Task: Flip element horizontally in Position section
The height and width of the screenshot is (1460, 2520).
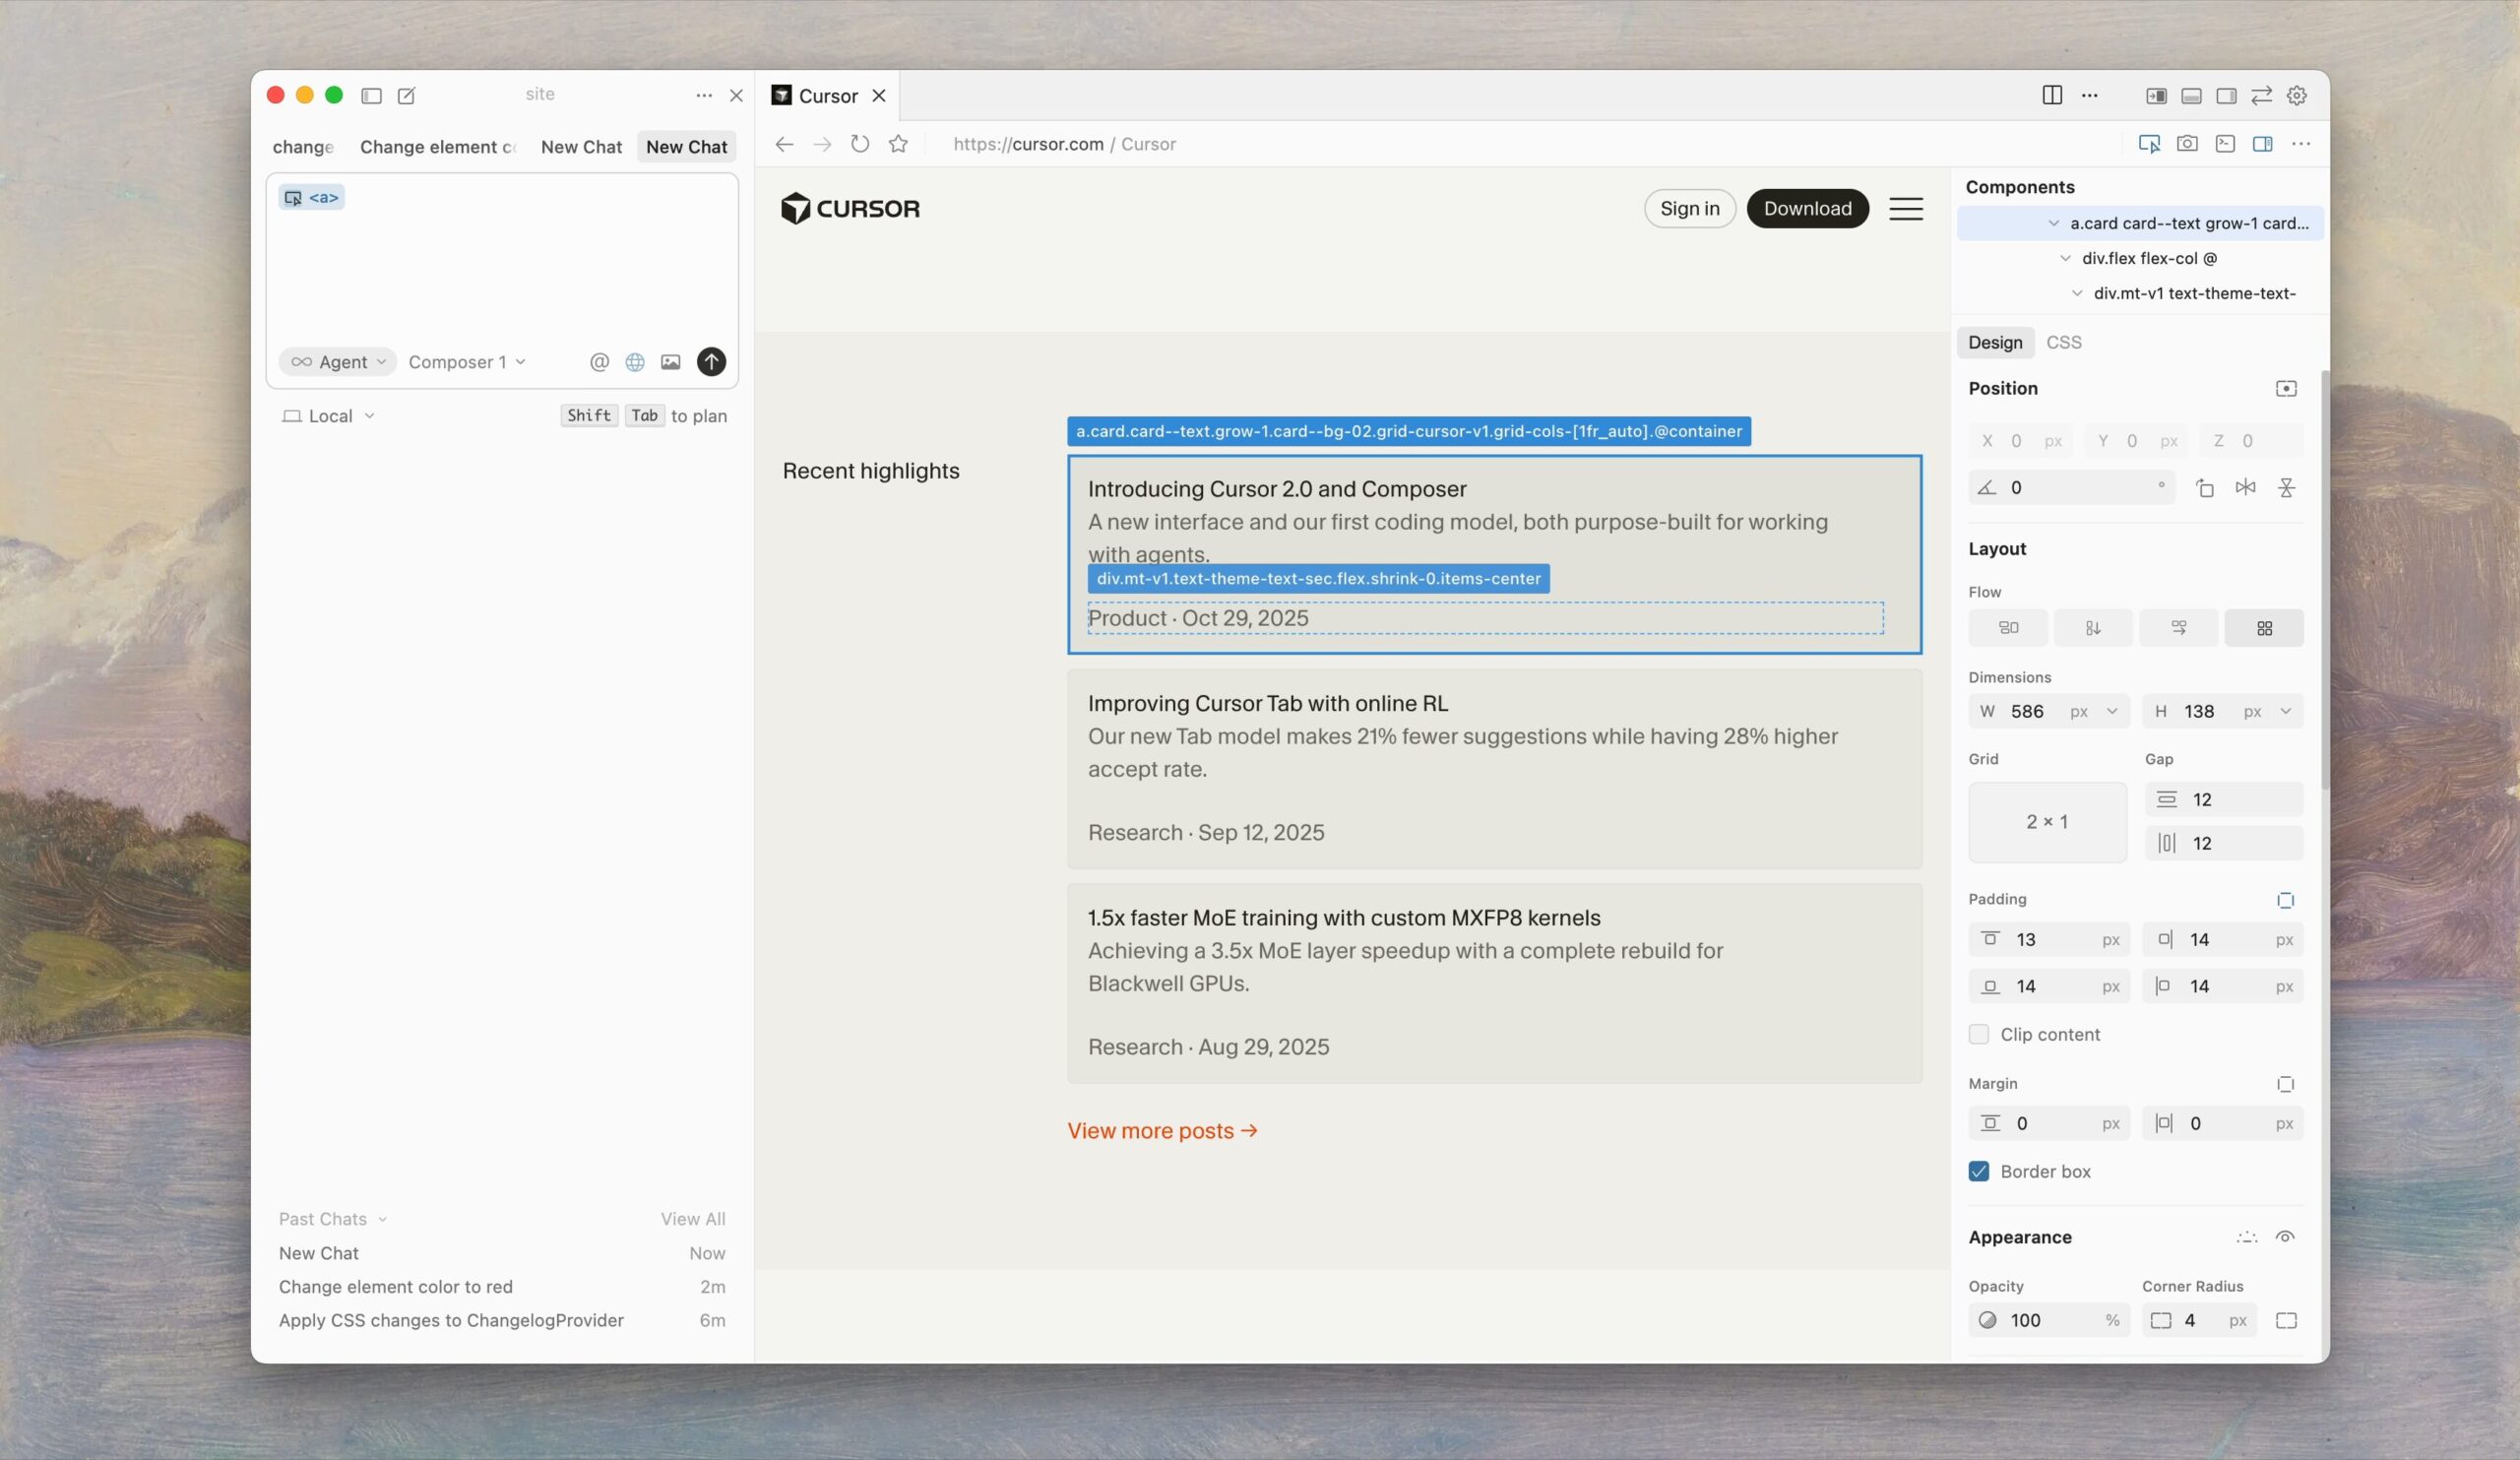Action: (2245, 488)
